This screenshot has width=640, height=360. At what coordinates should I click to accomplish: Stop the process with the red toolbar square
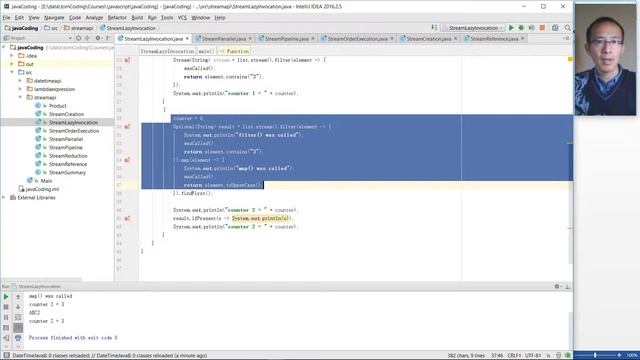point(542,28)
